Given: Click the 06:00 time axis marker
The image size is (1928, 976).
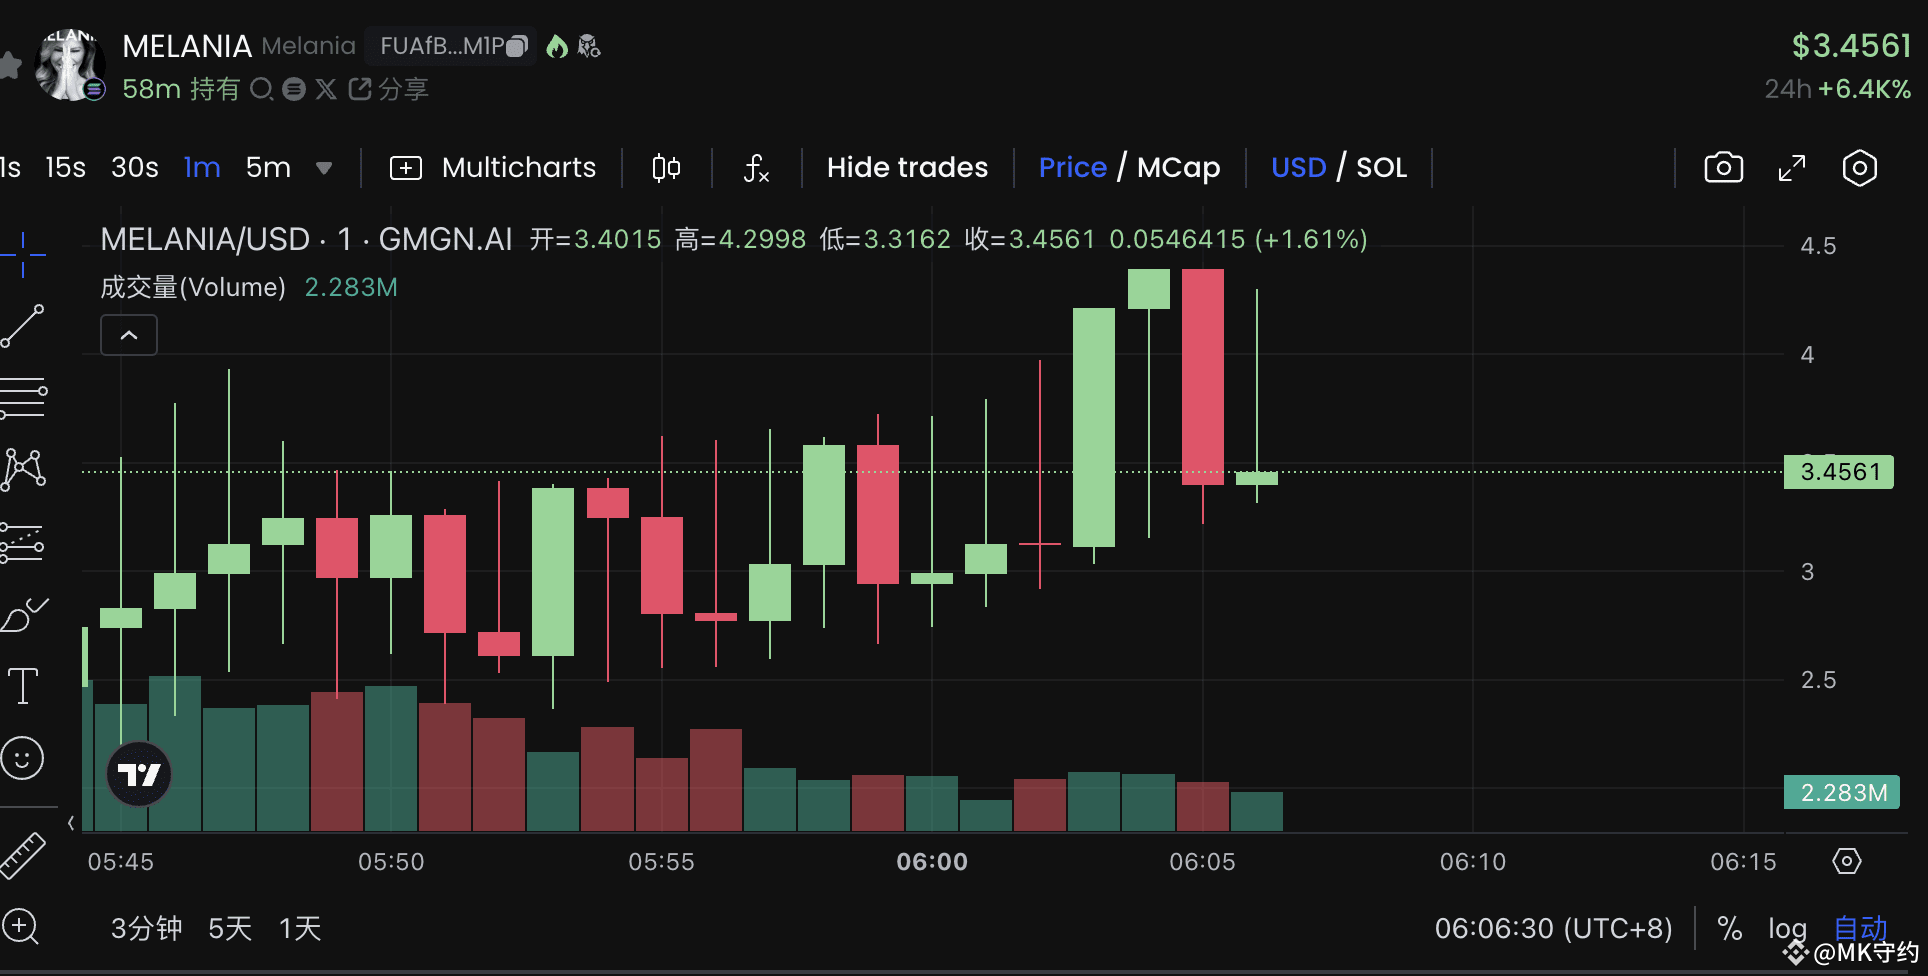Looking at the screenshot, I should point(932,862).
